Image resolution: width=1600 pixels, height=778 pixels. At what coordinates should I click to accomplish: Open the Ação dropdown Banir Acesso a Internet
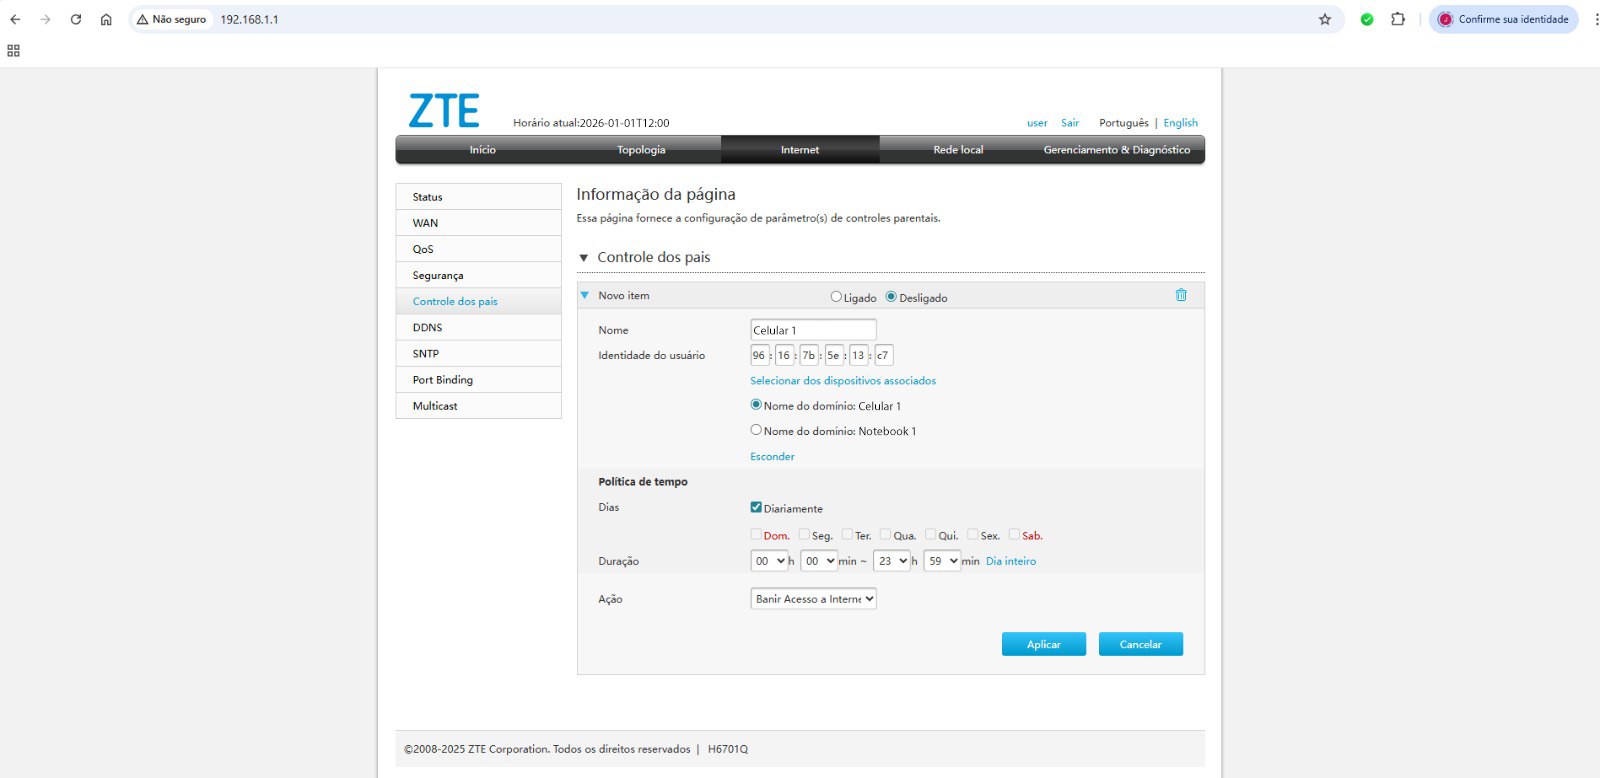(x=814, y=599)
